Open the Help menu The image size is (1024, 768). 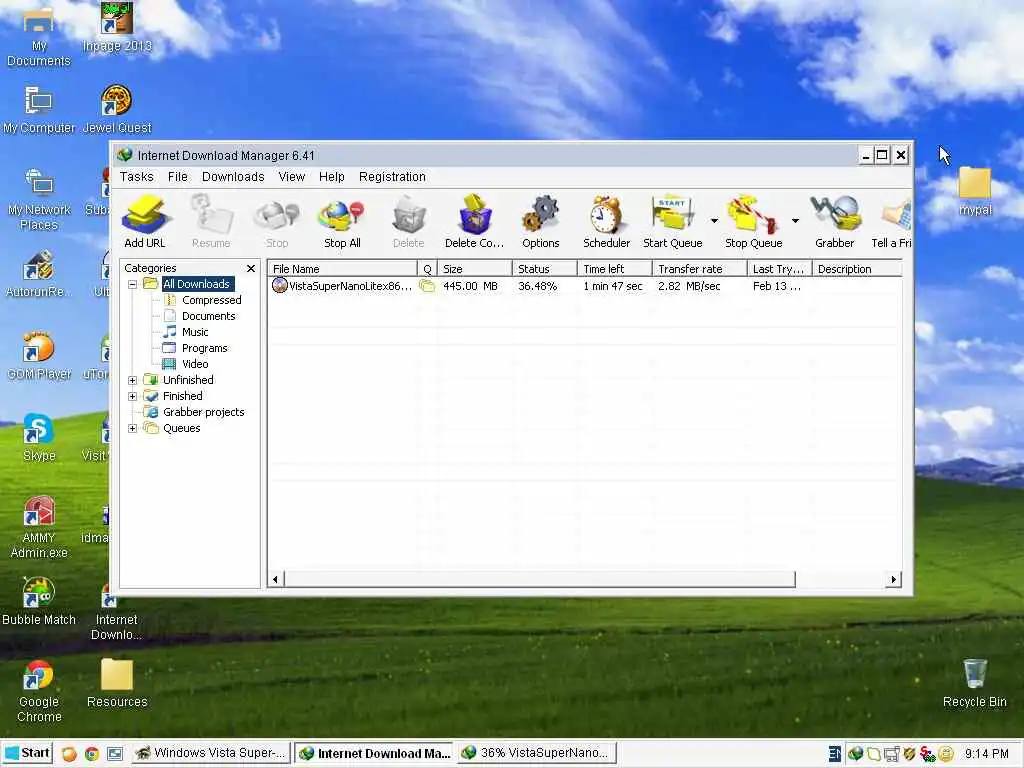332,177
